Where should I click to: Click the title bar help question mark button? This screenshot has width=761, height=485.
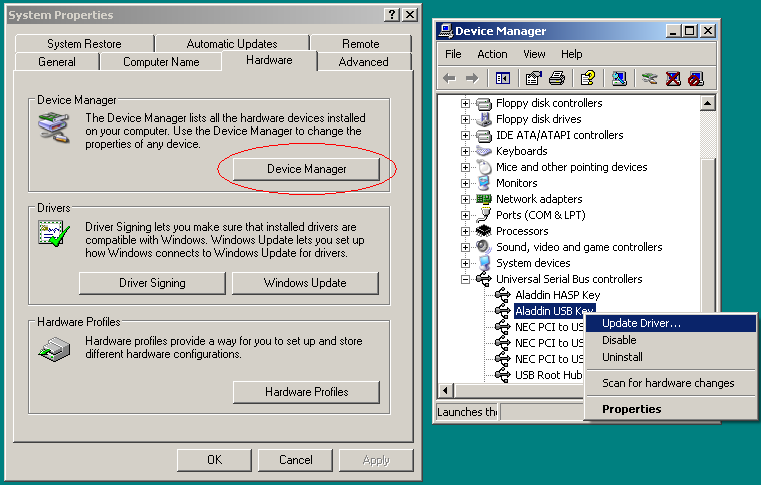391,15
